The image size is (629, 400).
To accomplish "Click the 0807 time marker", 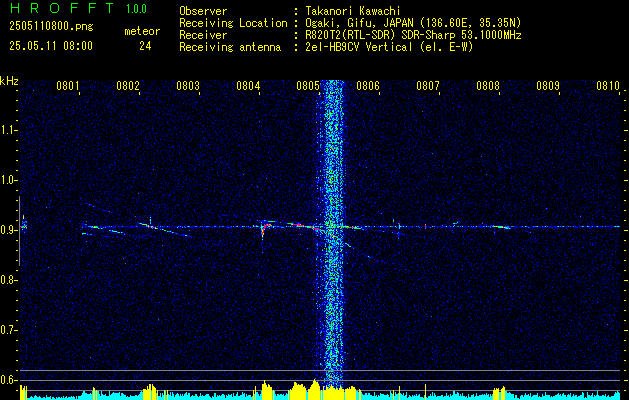I will pyautogui.click(x=428, y=86).
